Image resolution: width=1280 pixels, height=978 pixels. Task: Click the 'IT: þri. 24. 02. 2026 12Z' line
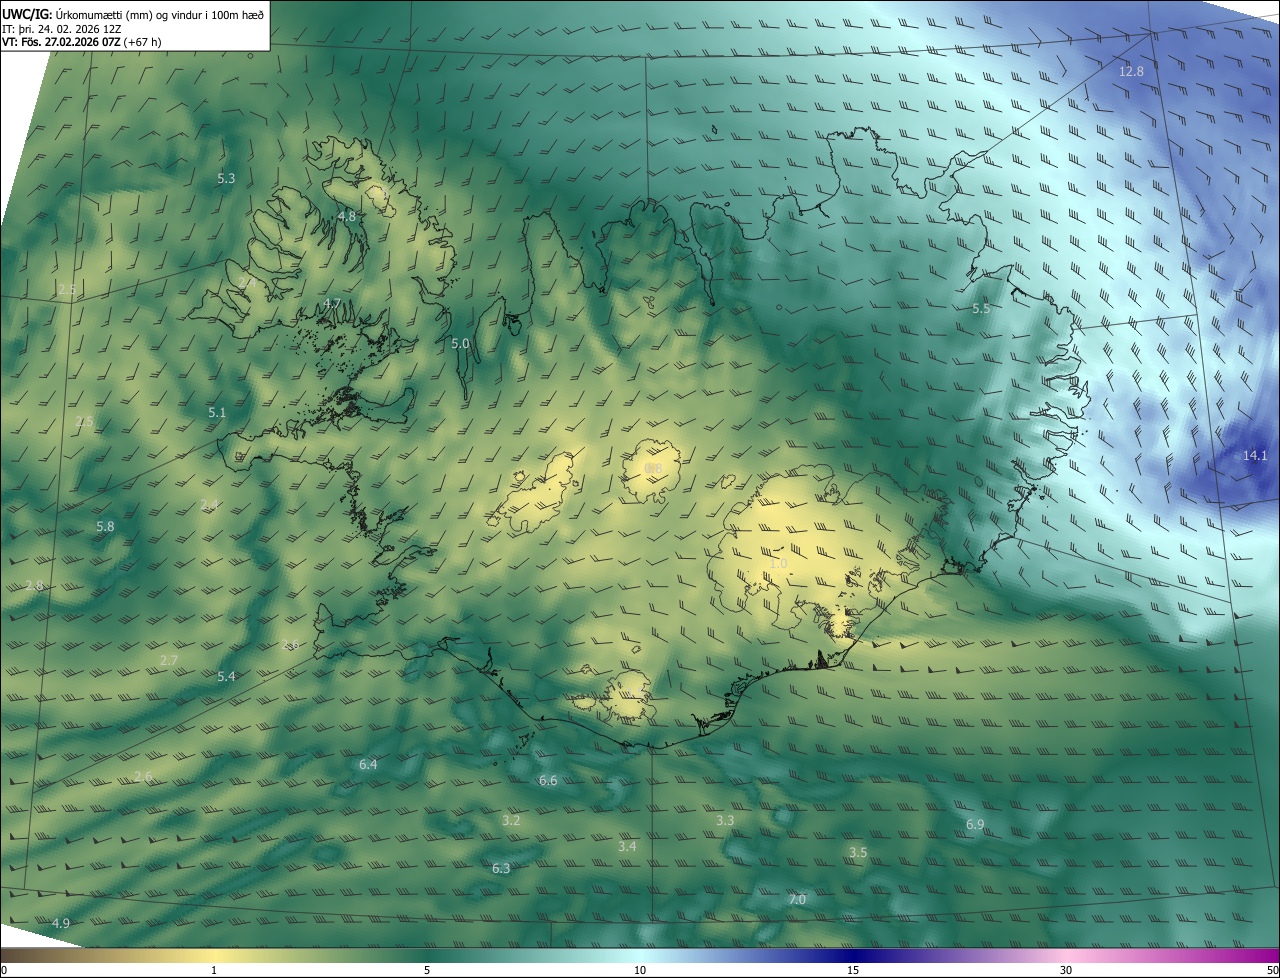pos(62,28)
